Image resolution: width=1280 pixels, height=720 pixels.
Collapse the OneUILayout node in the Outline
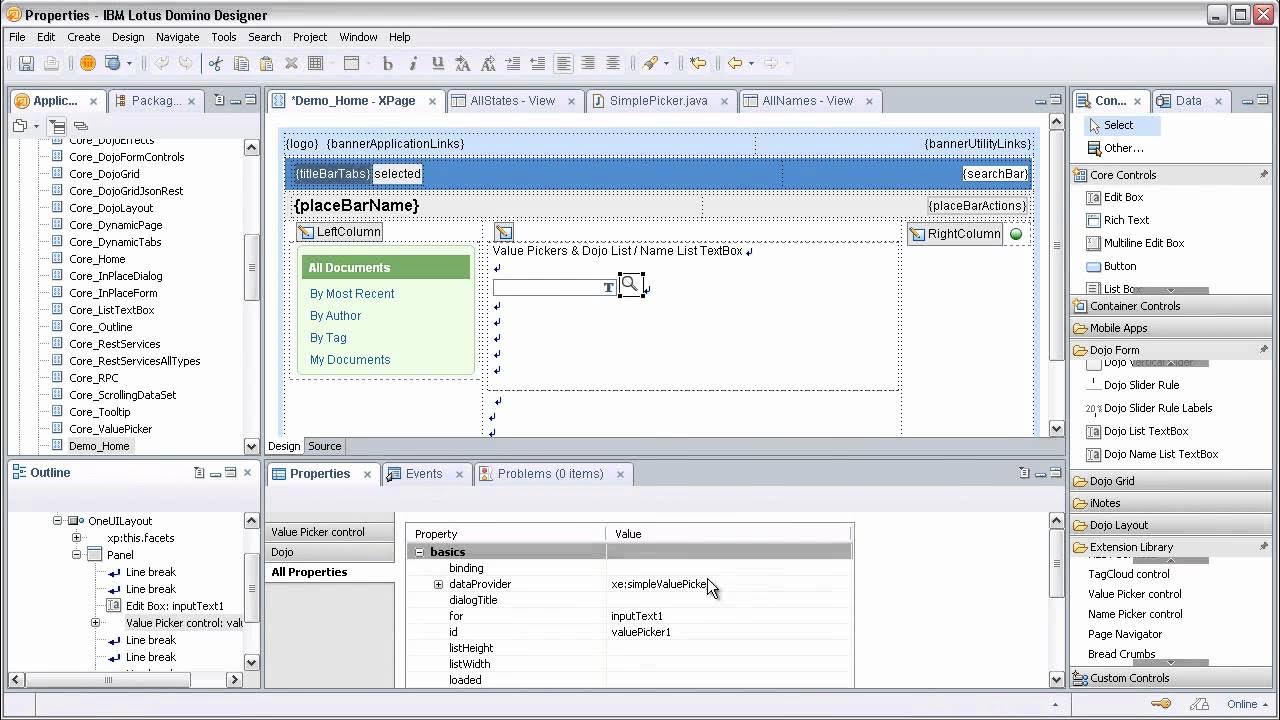pos(57,521)
